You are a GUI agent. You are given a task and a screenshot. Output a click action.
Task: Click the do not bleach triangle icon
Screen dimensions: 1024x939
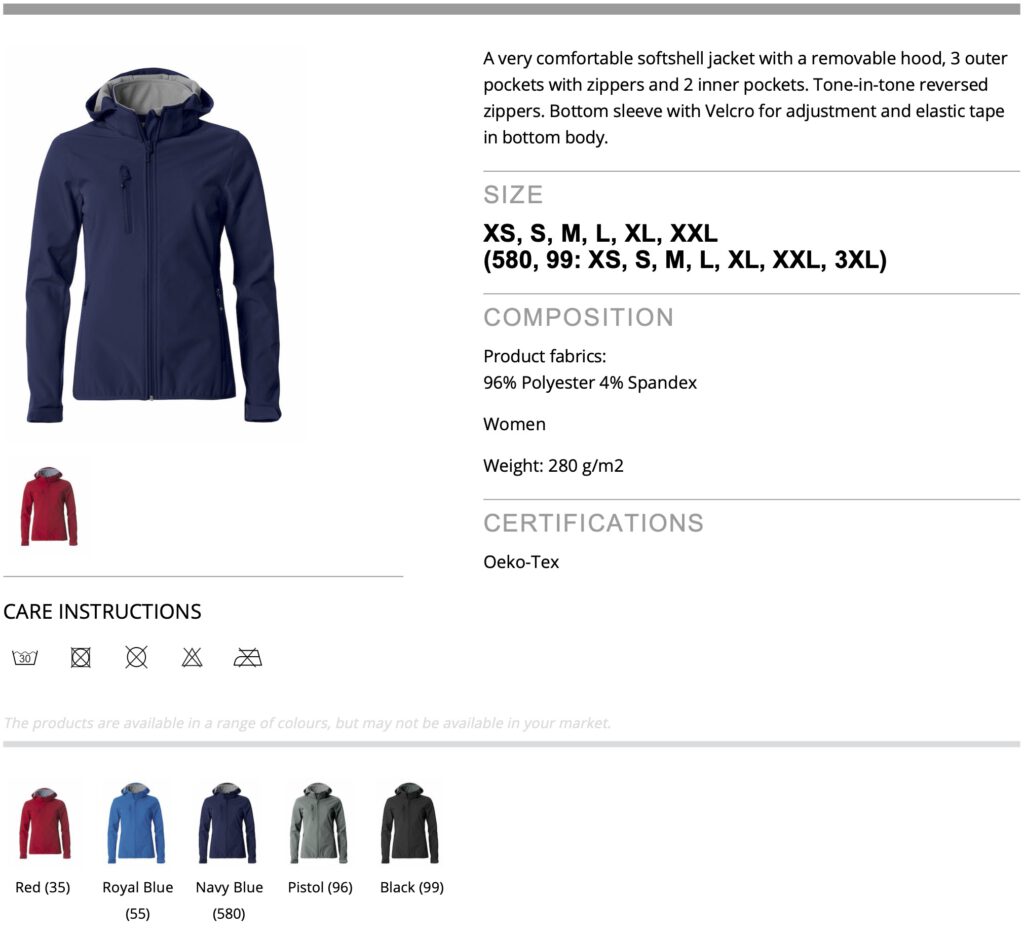[192, 657]
